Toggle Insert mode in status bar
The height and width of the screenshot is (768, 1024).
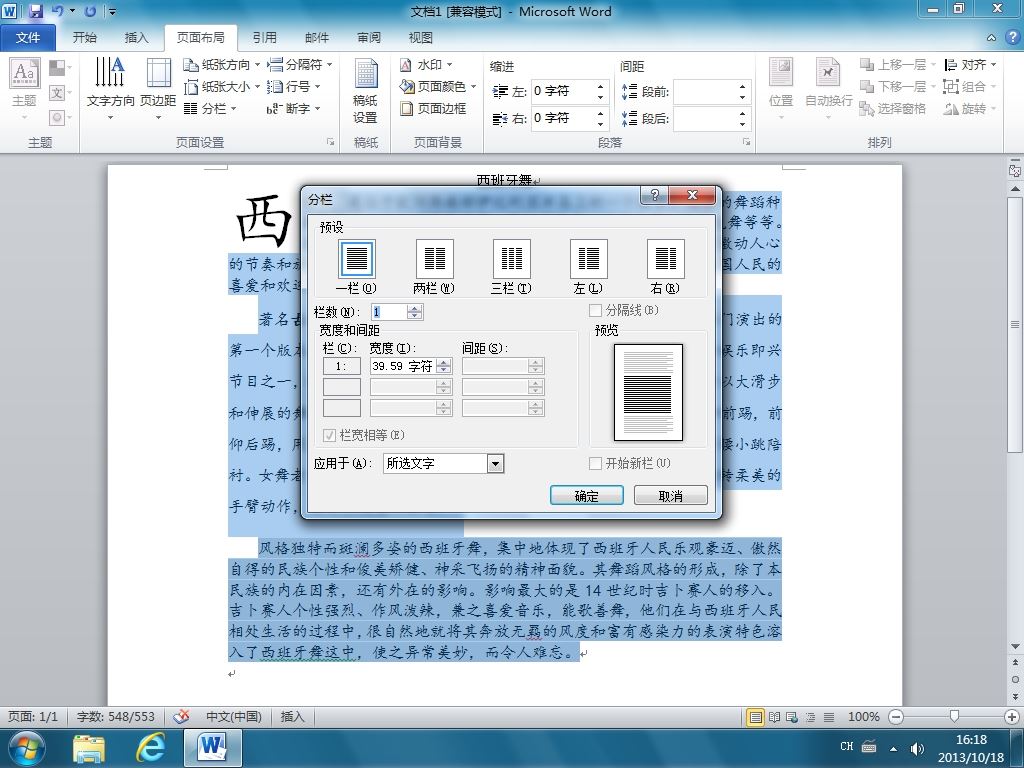pyautogui.click(x=292, y=716)
